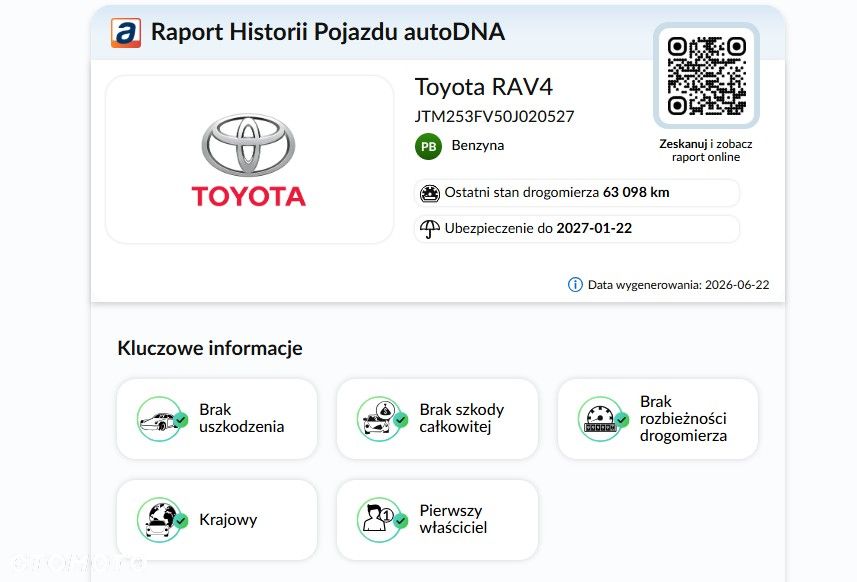The width and height of the screenshot is (857, 582).
Task: Click the Benzyna fuel label
Action: 478,145
